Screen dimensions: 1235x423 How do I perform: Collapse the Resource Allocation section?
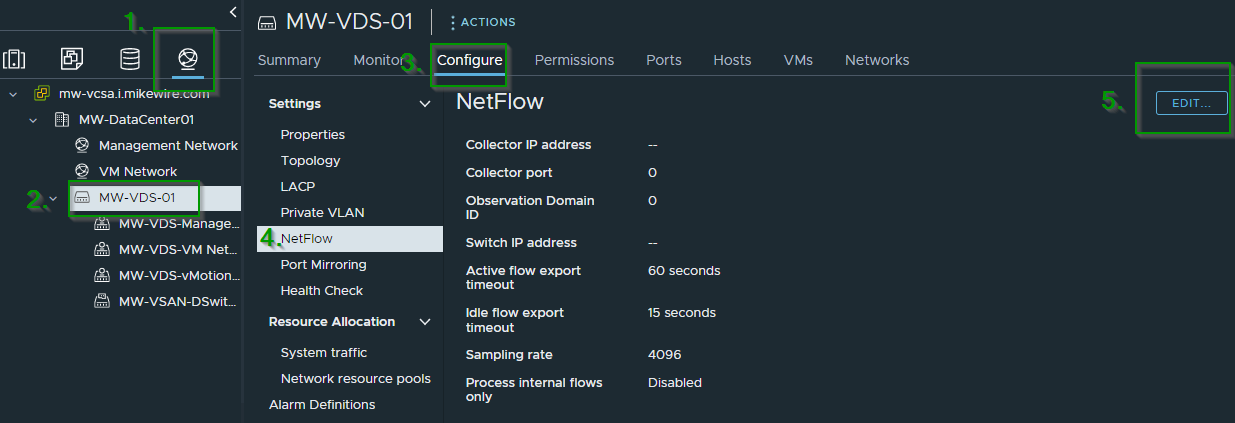click(x=425, y=322)
